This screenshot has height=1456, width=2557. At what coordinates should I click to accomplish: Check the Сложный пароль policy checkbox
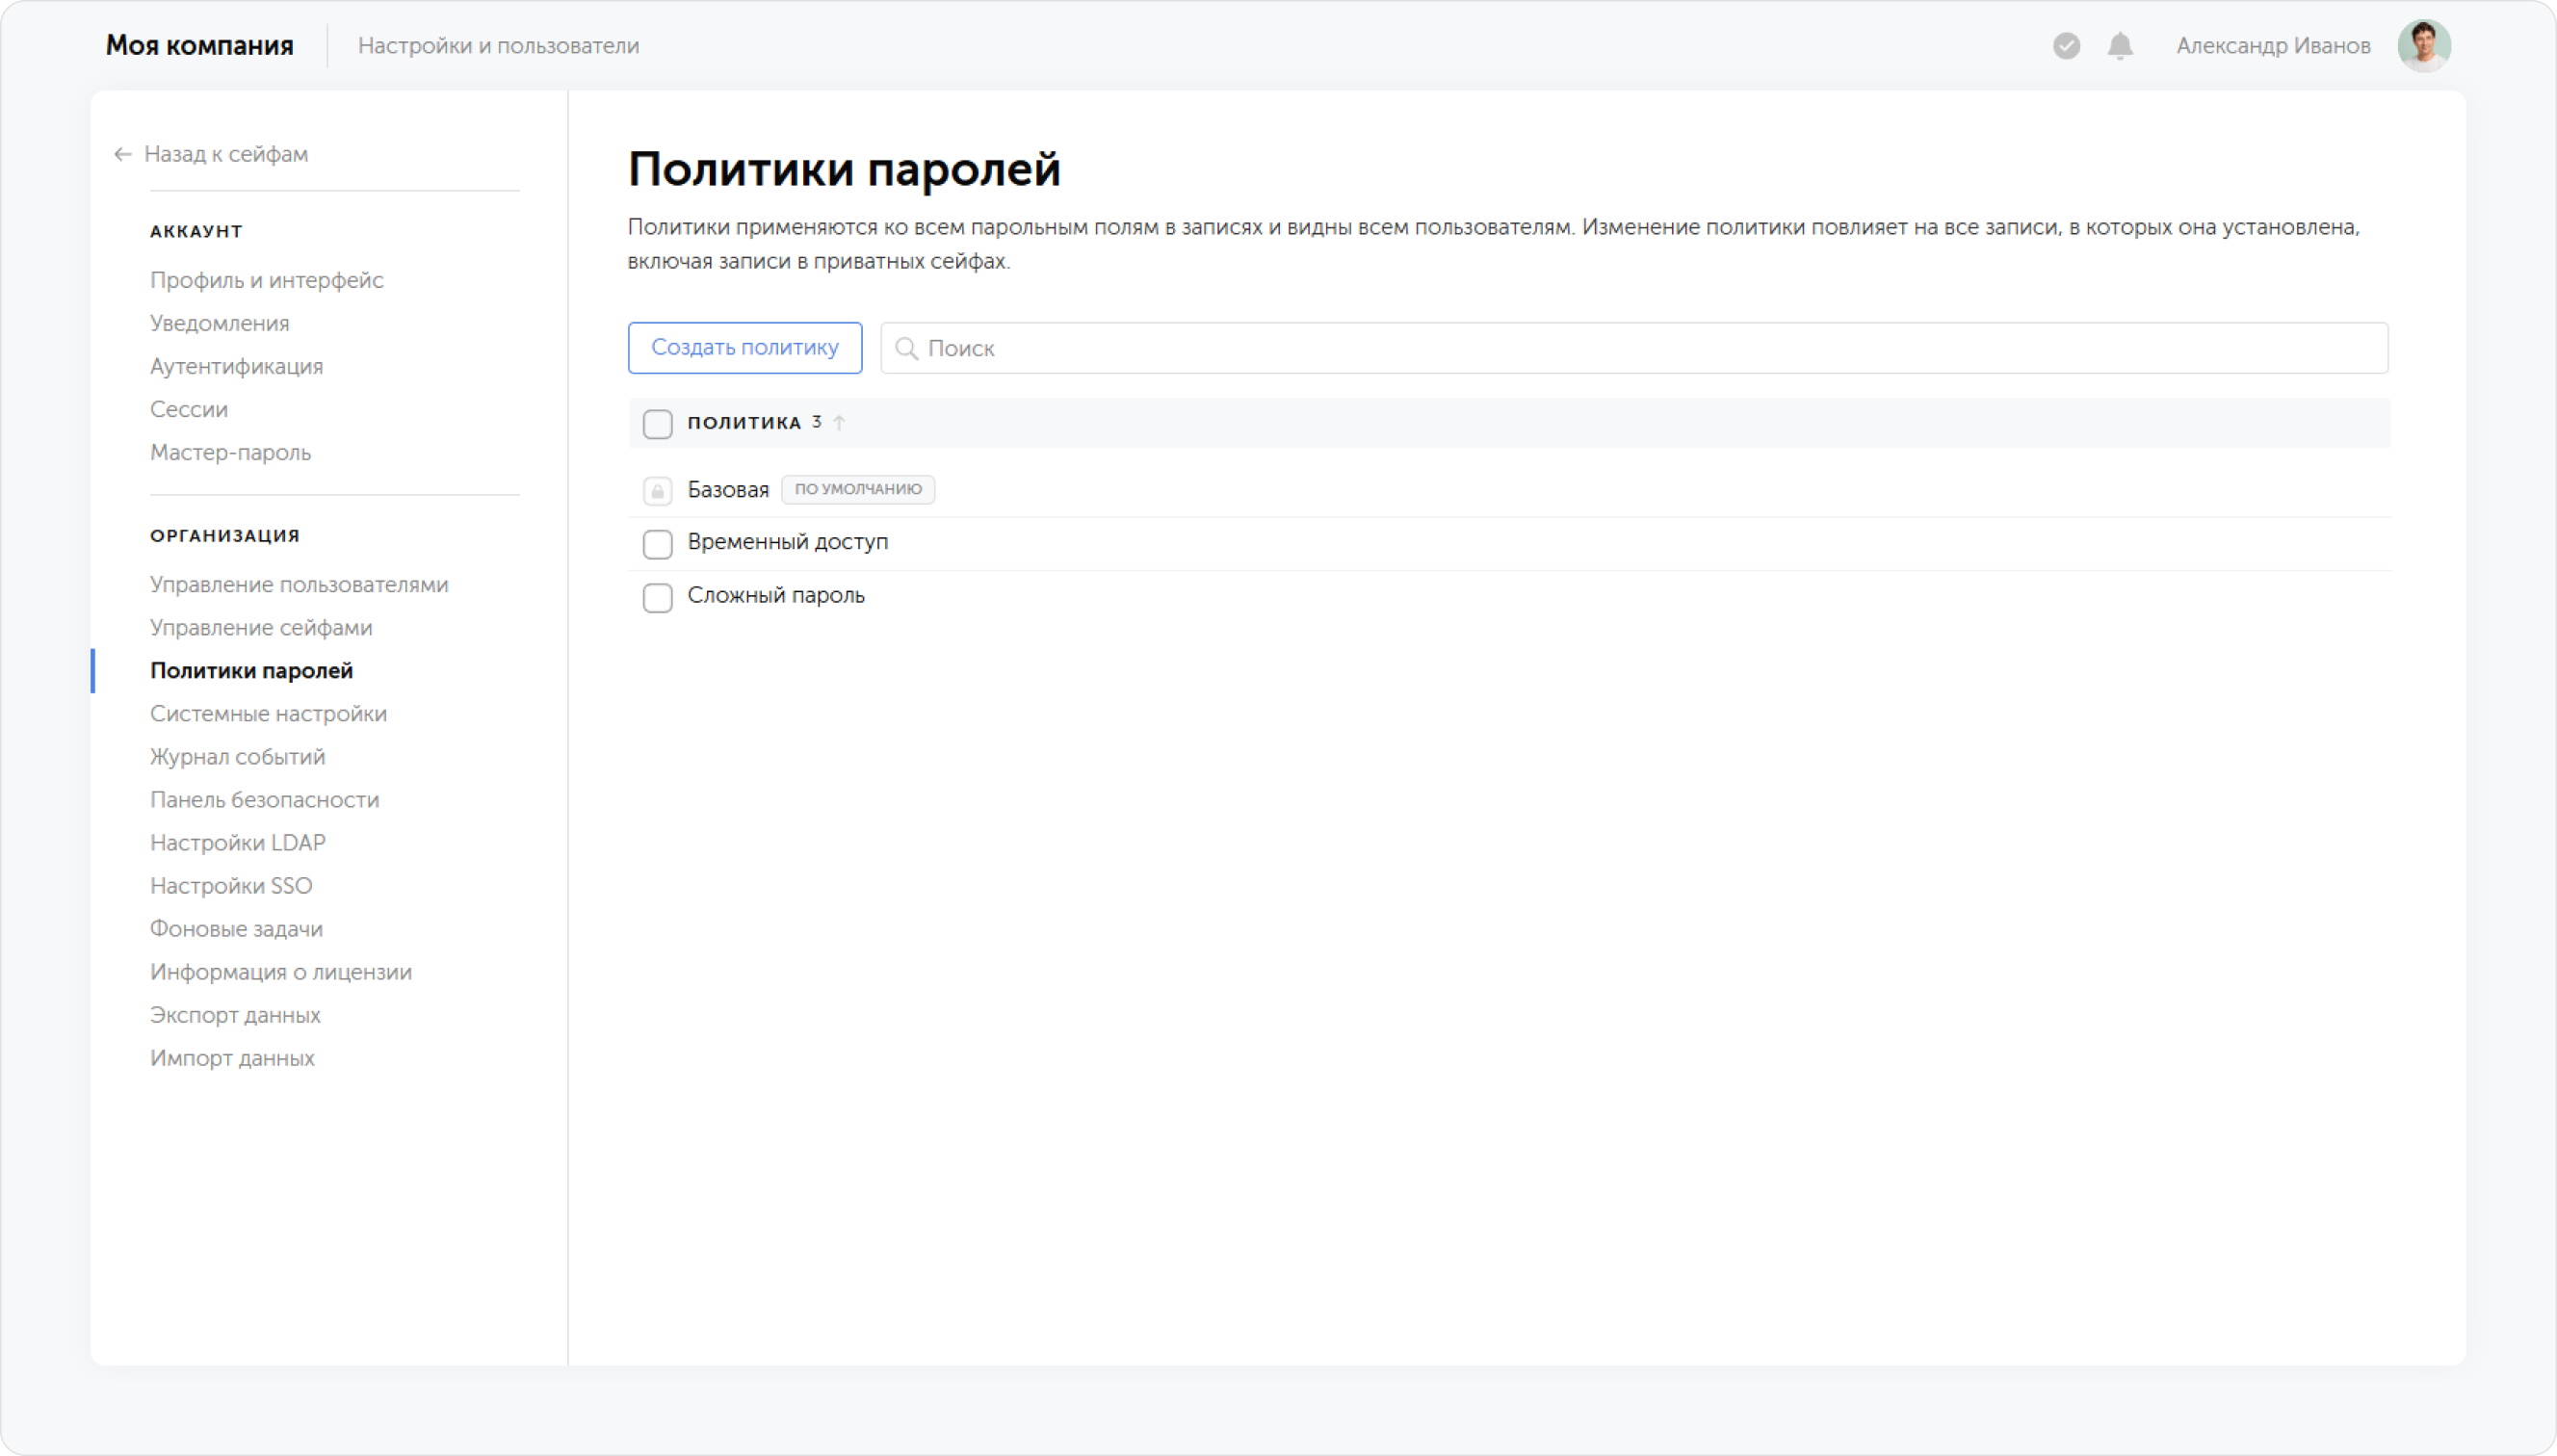pyautogui.click(x=657, y=598)
